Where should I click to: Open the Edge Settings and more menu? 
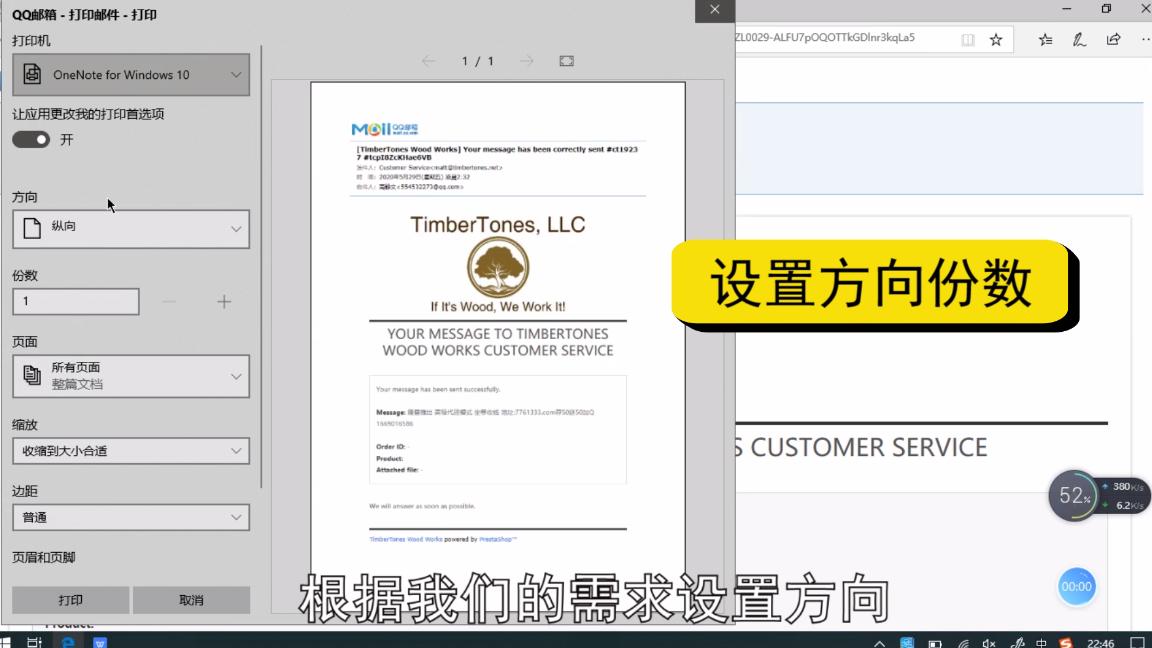click(x=1145, y=40)
